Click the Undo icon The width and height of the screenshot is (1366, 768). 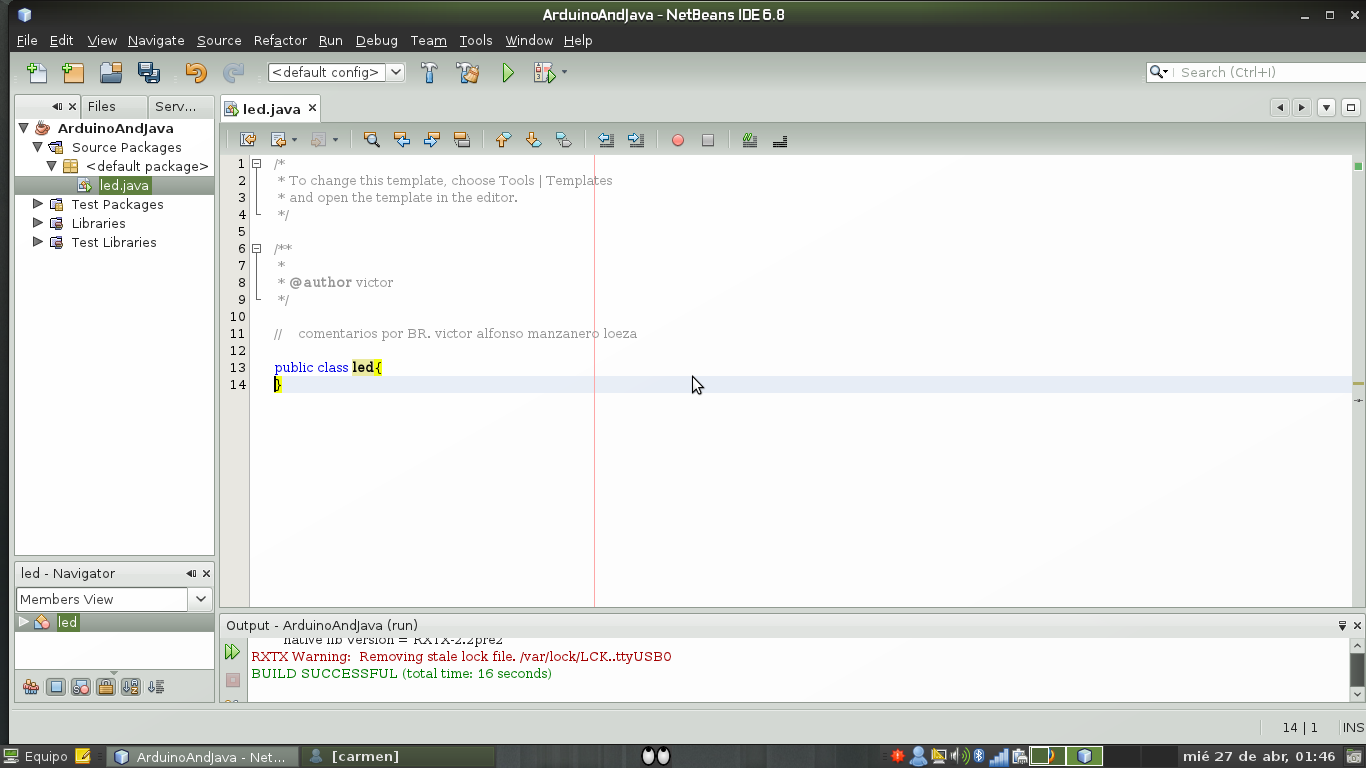(x=196, y=72)
